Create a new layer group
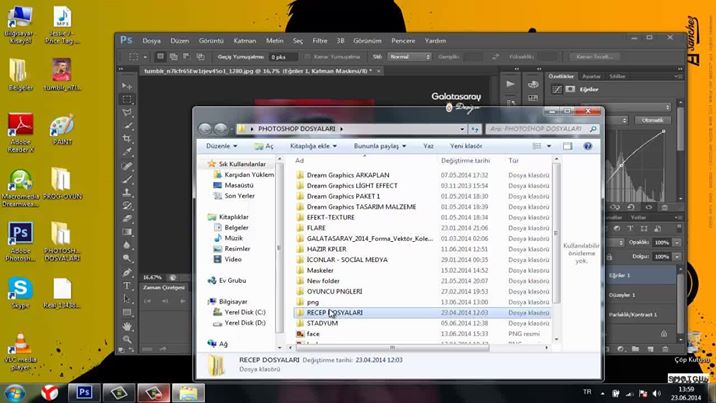 pyautogui.click(x=635, y=349)
